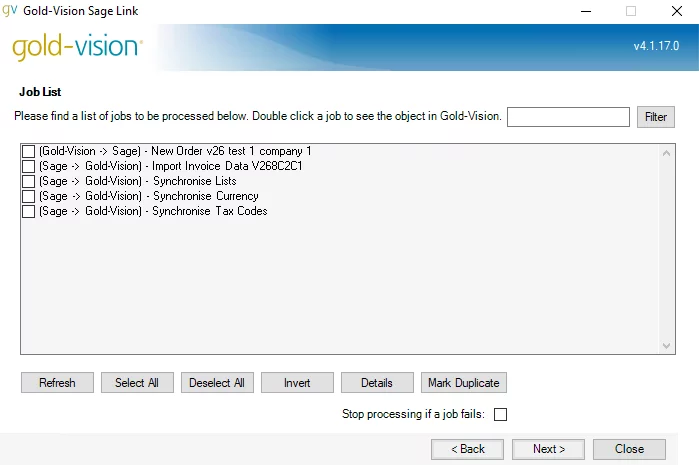Click Deselect All button
699x465 pixels.
point(217,383)
